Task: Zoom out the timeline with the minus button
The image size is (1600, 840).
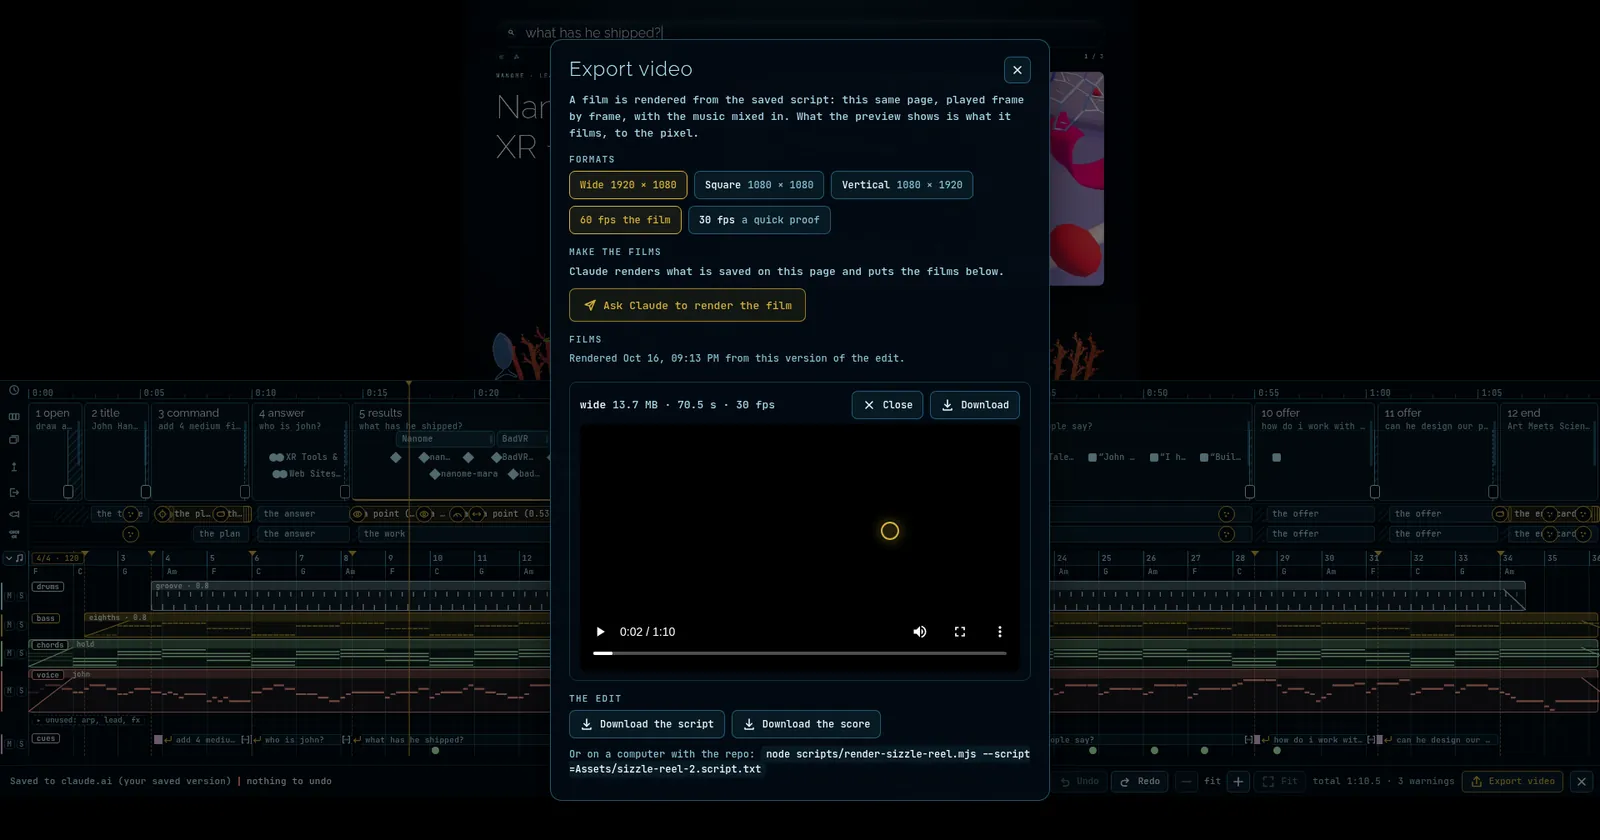Action: [1186, 781]
